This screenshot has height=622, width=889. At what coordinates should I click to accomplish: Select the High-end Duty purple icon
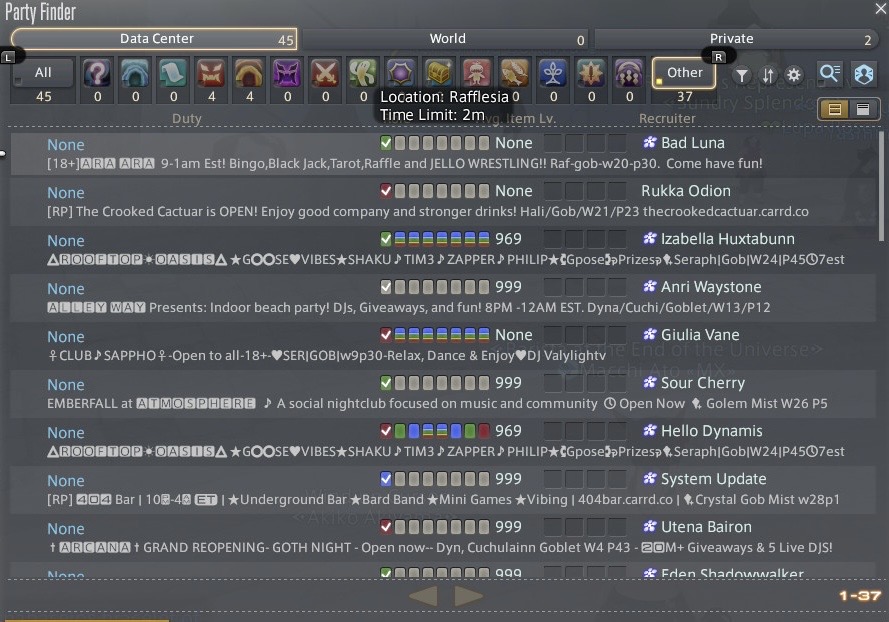(x=287, y=74)
